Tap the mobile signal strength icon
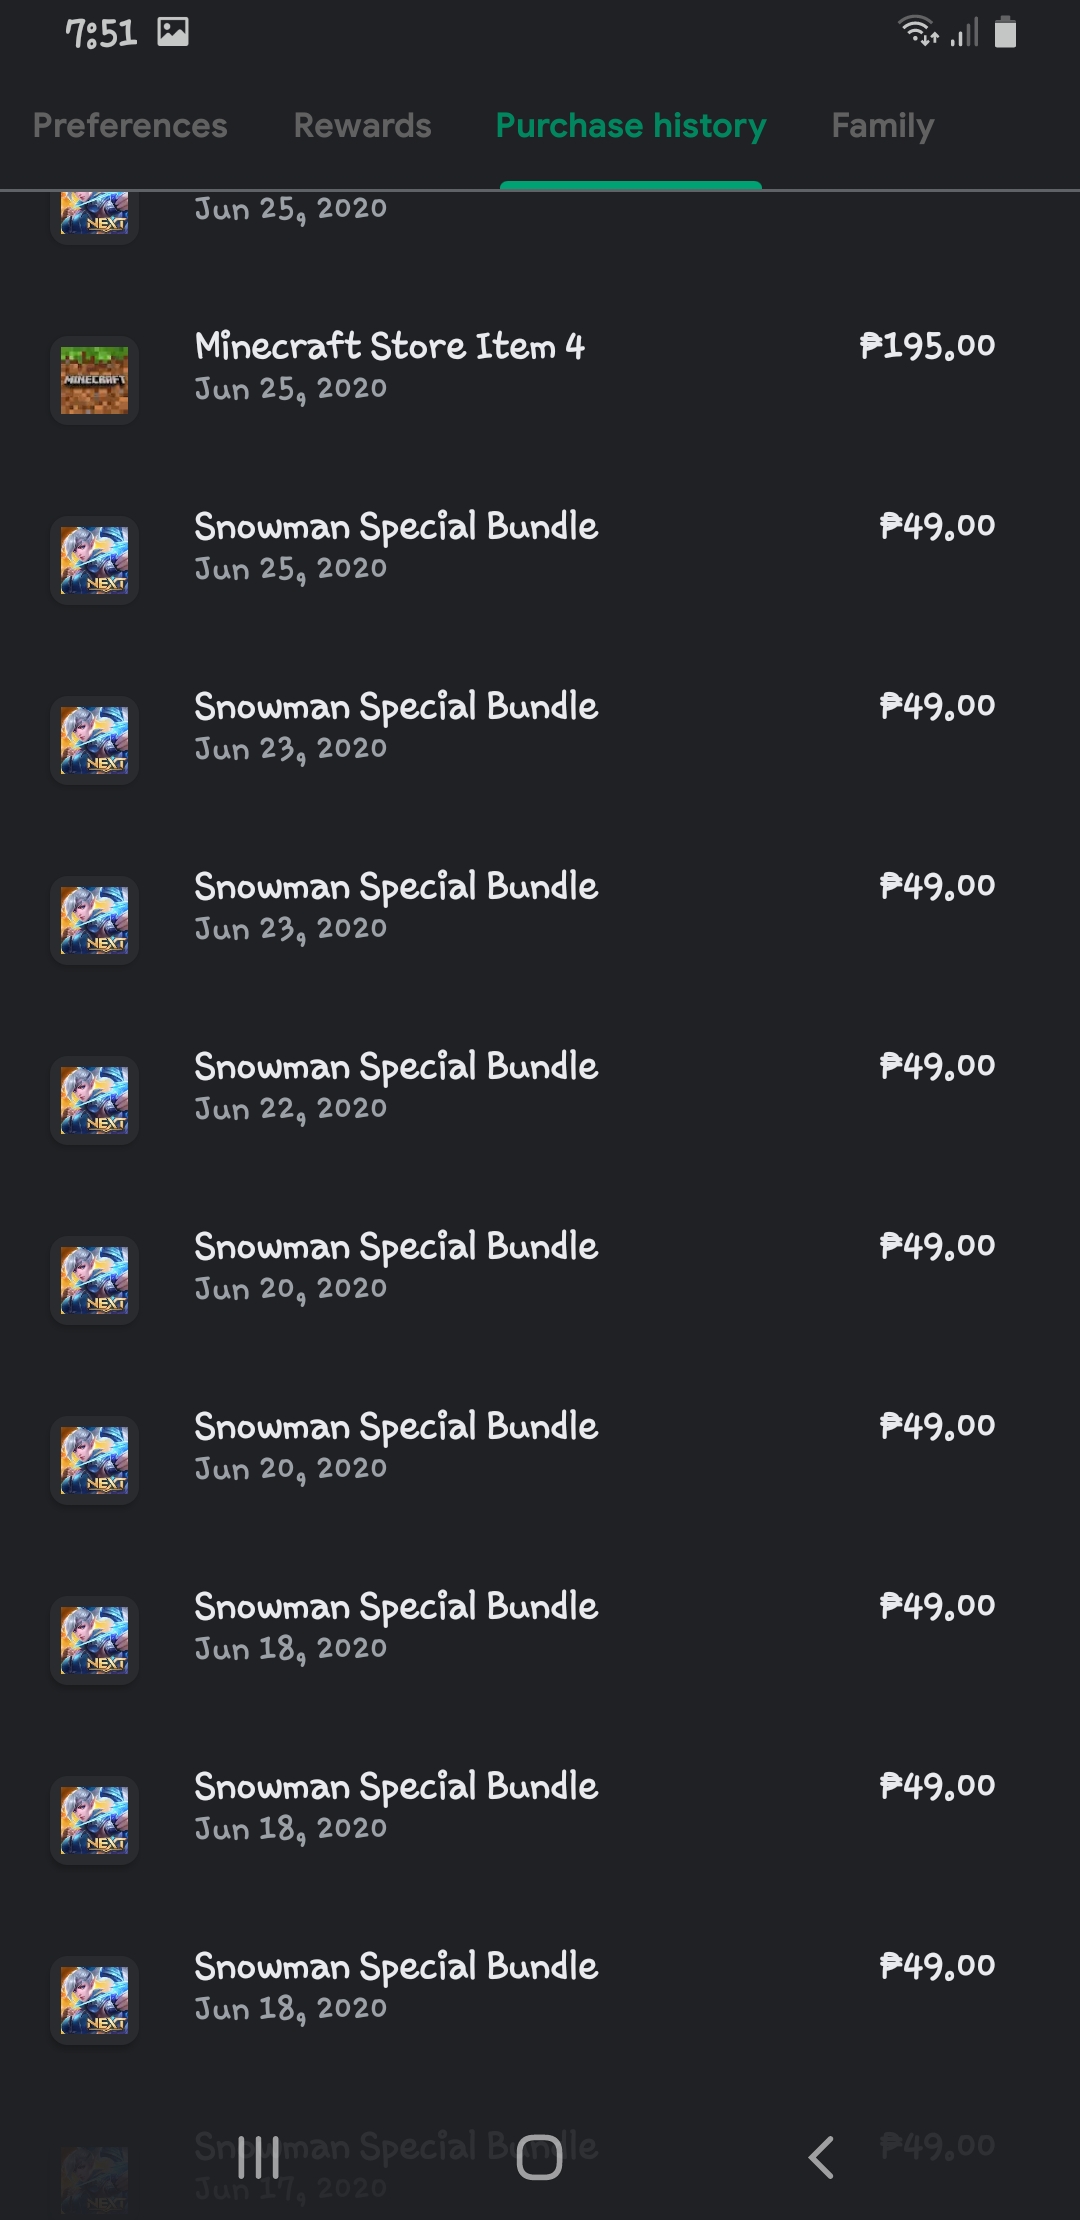The height and width of the screenshot is (2220, 1080). pos(964,33)
